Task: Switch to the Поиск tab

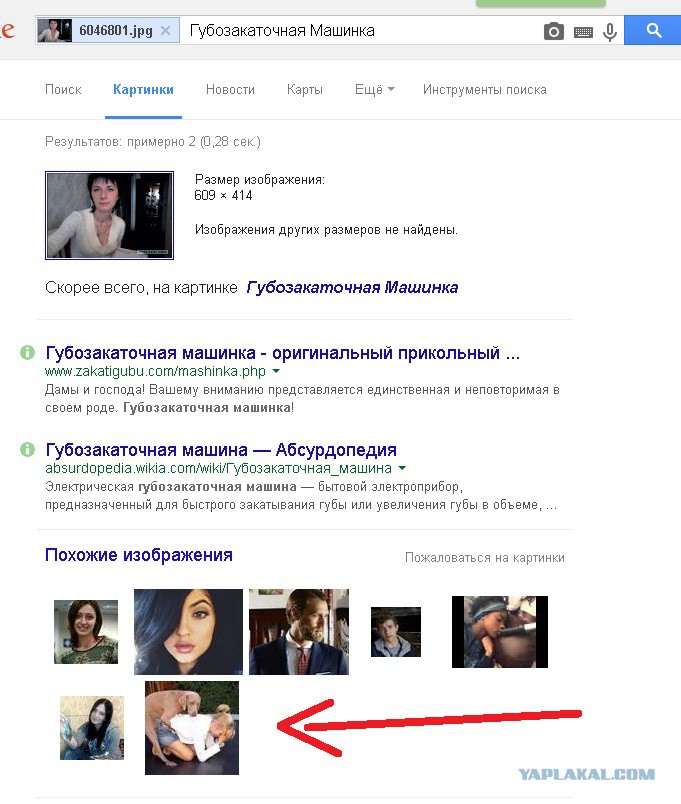Action: pos(63,89)
